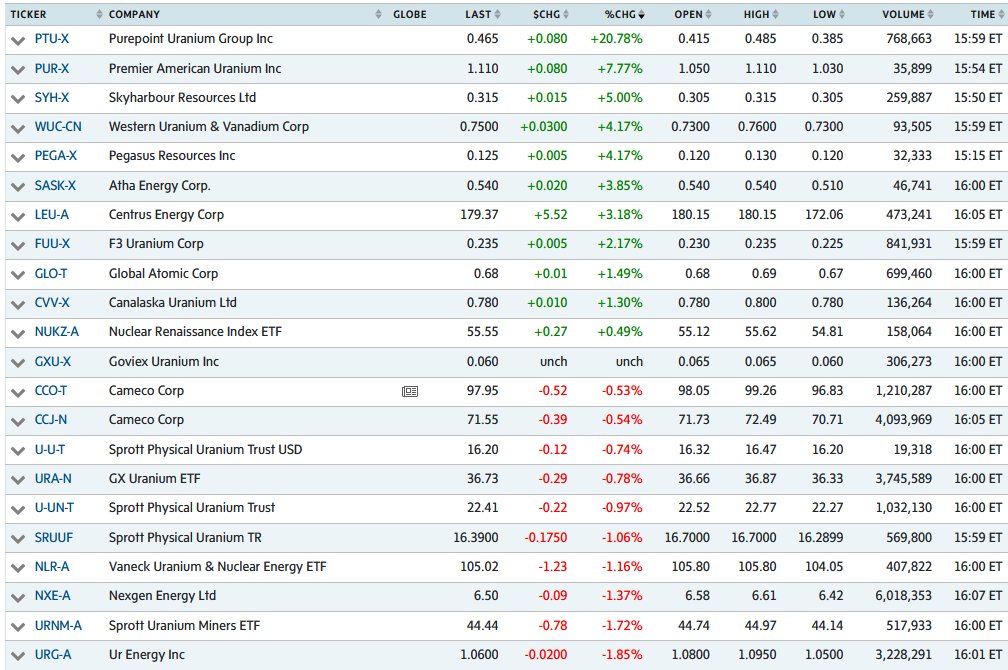The height and width of the screenshot is (670, 1008).
Task: Click the GLOBE column header
Action: (x=410, y=14)
